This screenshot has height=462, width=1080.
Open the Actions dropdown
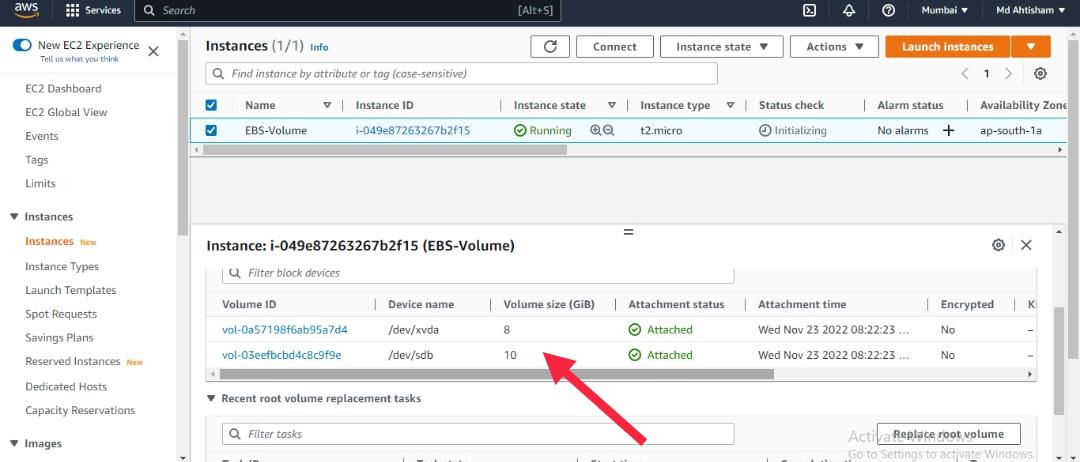coord(834,47)
